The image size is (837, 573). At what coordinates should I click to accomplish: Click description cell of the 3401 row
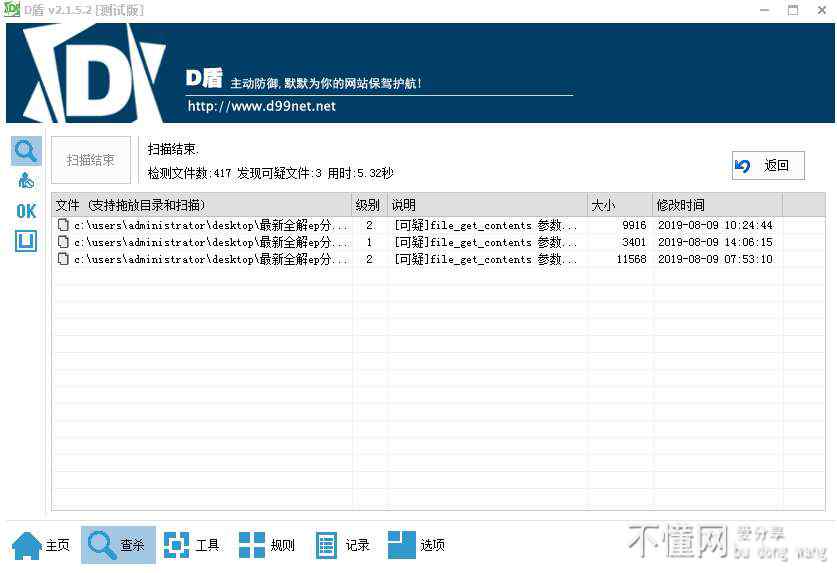(486, 242)
